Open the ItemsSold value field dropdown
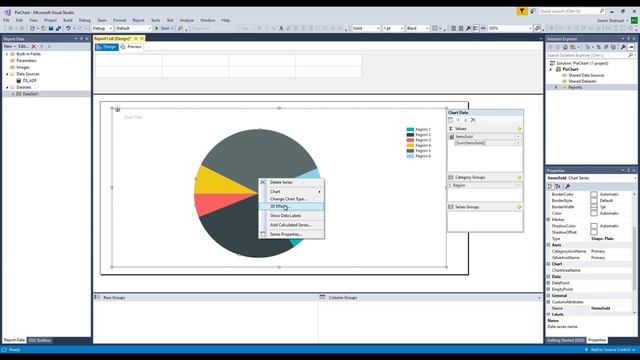The height and width of the screenshot is (360, 640). tap(518, 137)
